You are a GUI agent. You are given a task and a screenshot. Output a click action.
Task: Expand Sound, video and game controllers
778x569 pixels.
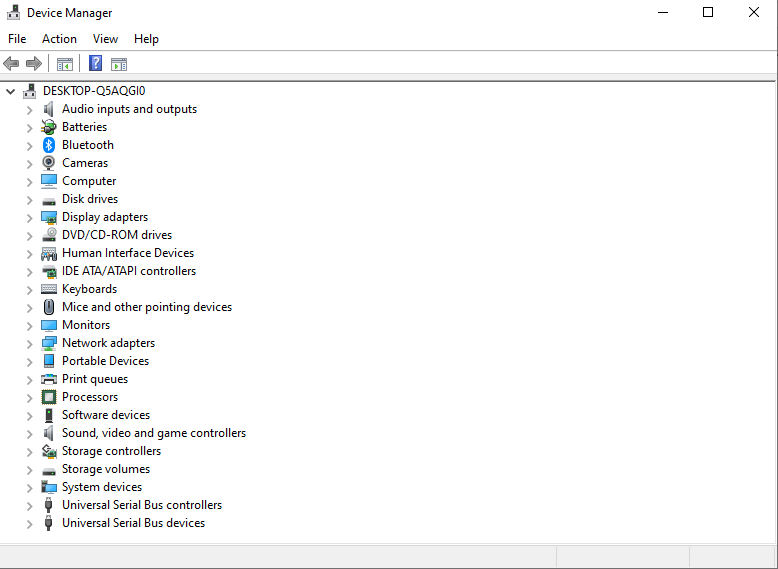pyautogui.click(x=29, y=433)
